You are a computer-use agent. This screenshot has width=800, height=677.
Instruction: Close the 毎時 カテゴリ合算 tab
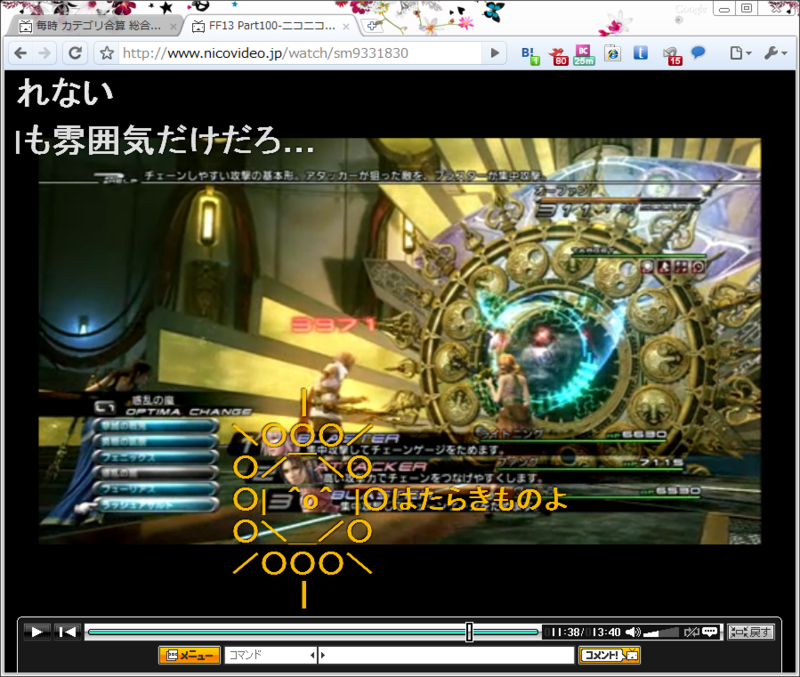[x=173, y=26]
